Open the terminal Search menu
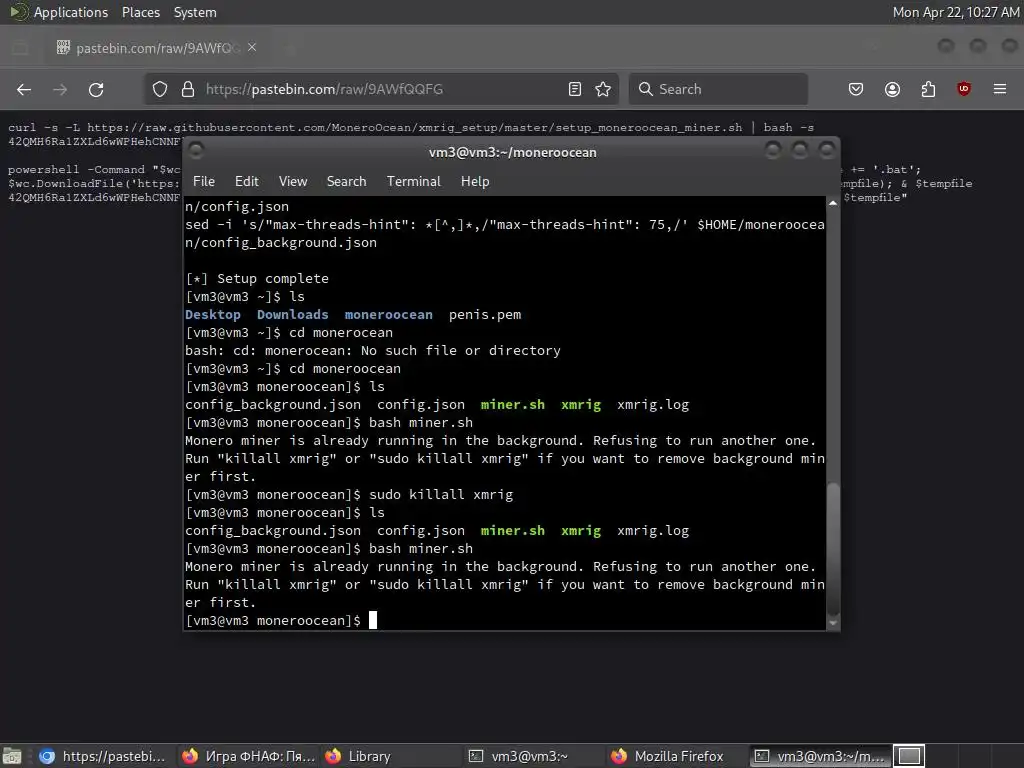 click(347, 182)
